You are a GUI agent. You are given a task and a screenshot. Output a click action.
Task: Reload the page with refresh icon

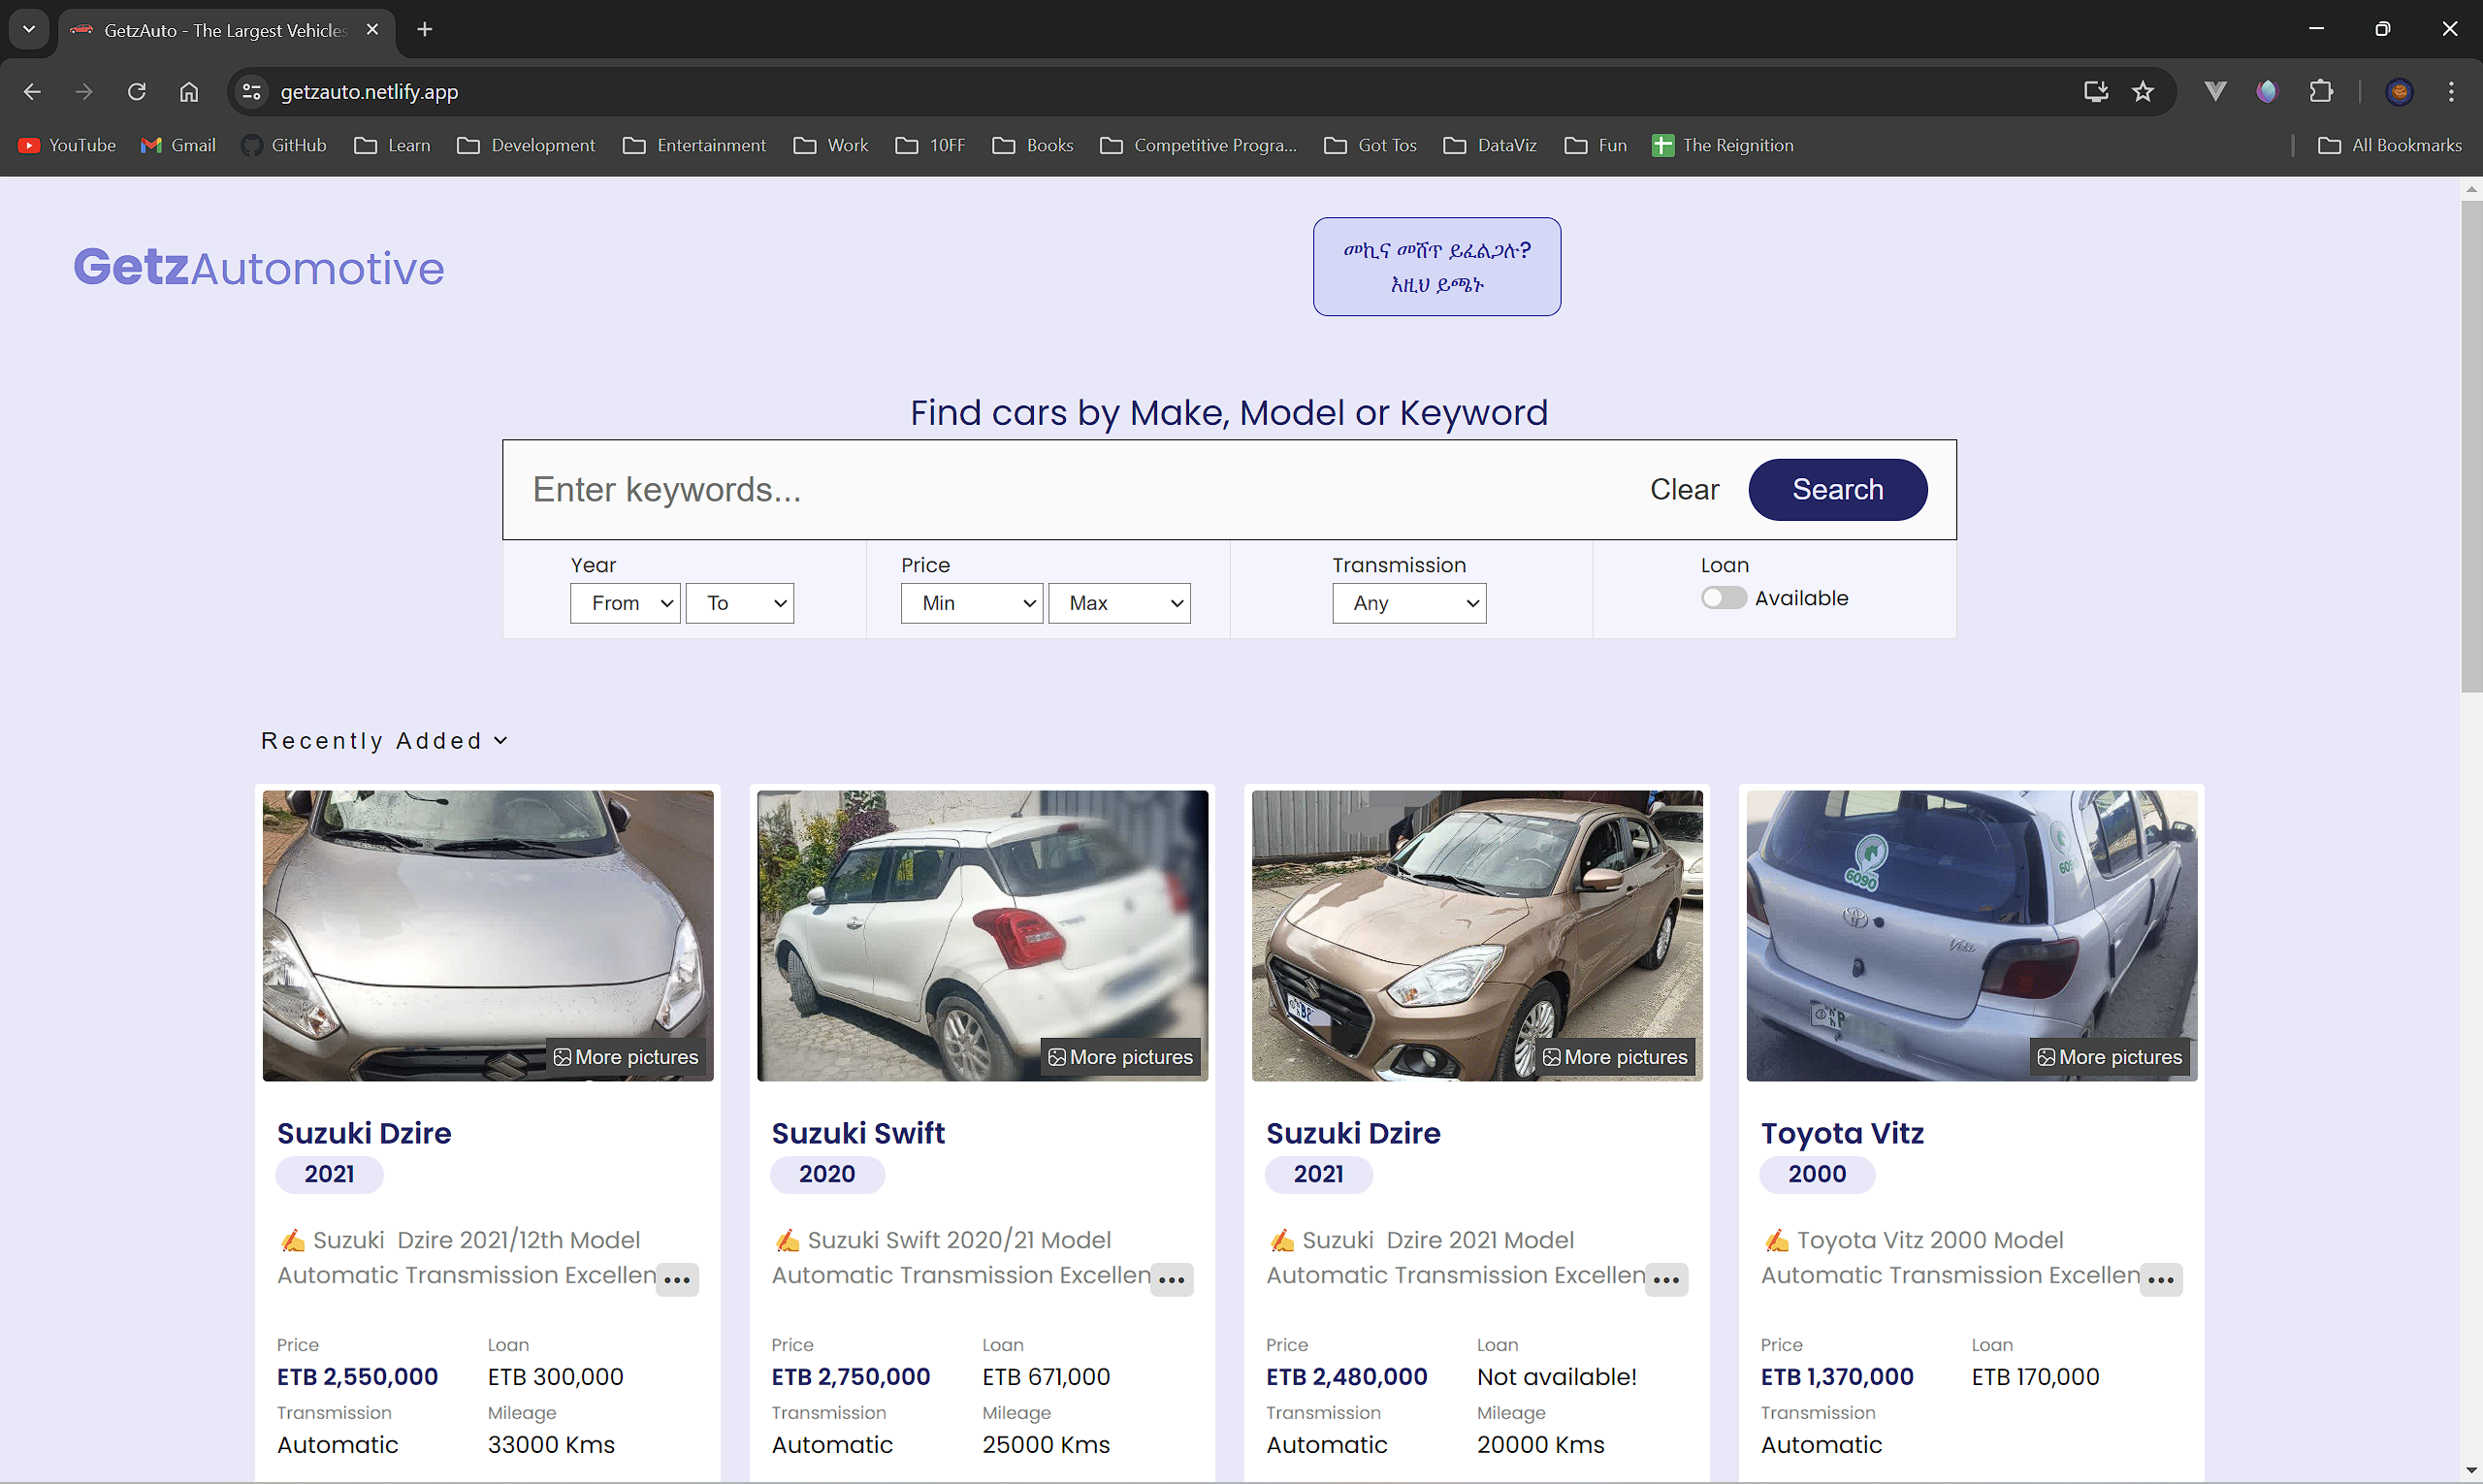tap(137, 92)
